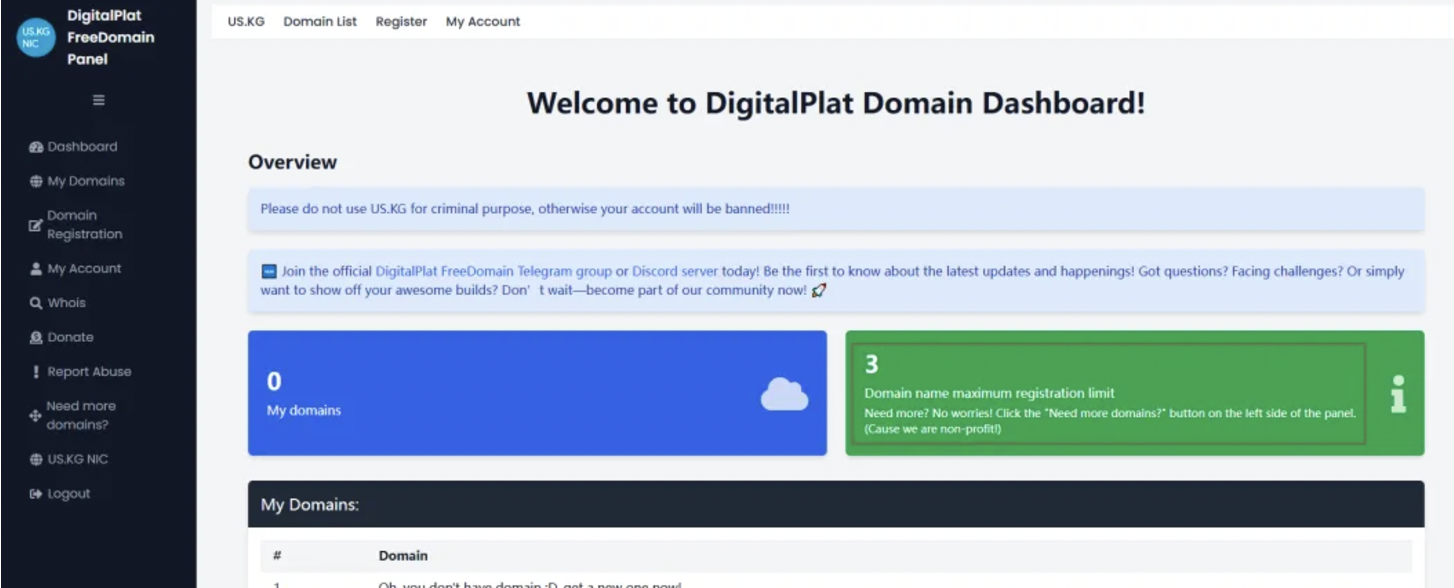Image resolution: width=1454 pixels, height=588 pixels.
Task: Click the Overview heading
Action: point(293,162)
